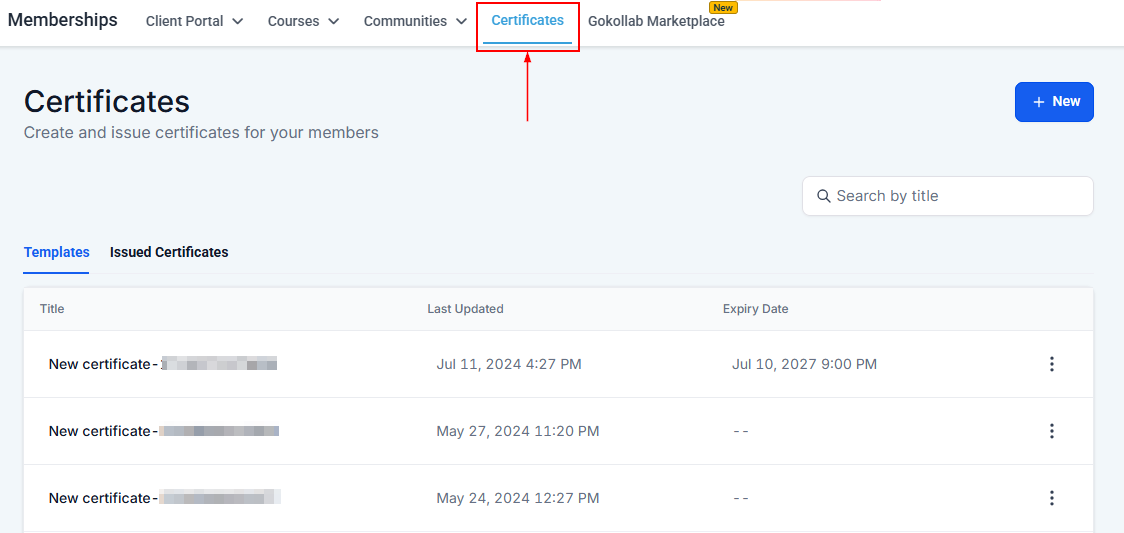1124x533 pixels.
Task: Expand the Client Portal dropdown
Action: coord(194,21)
